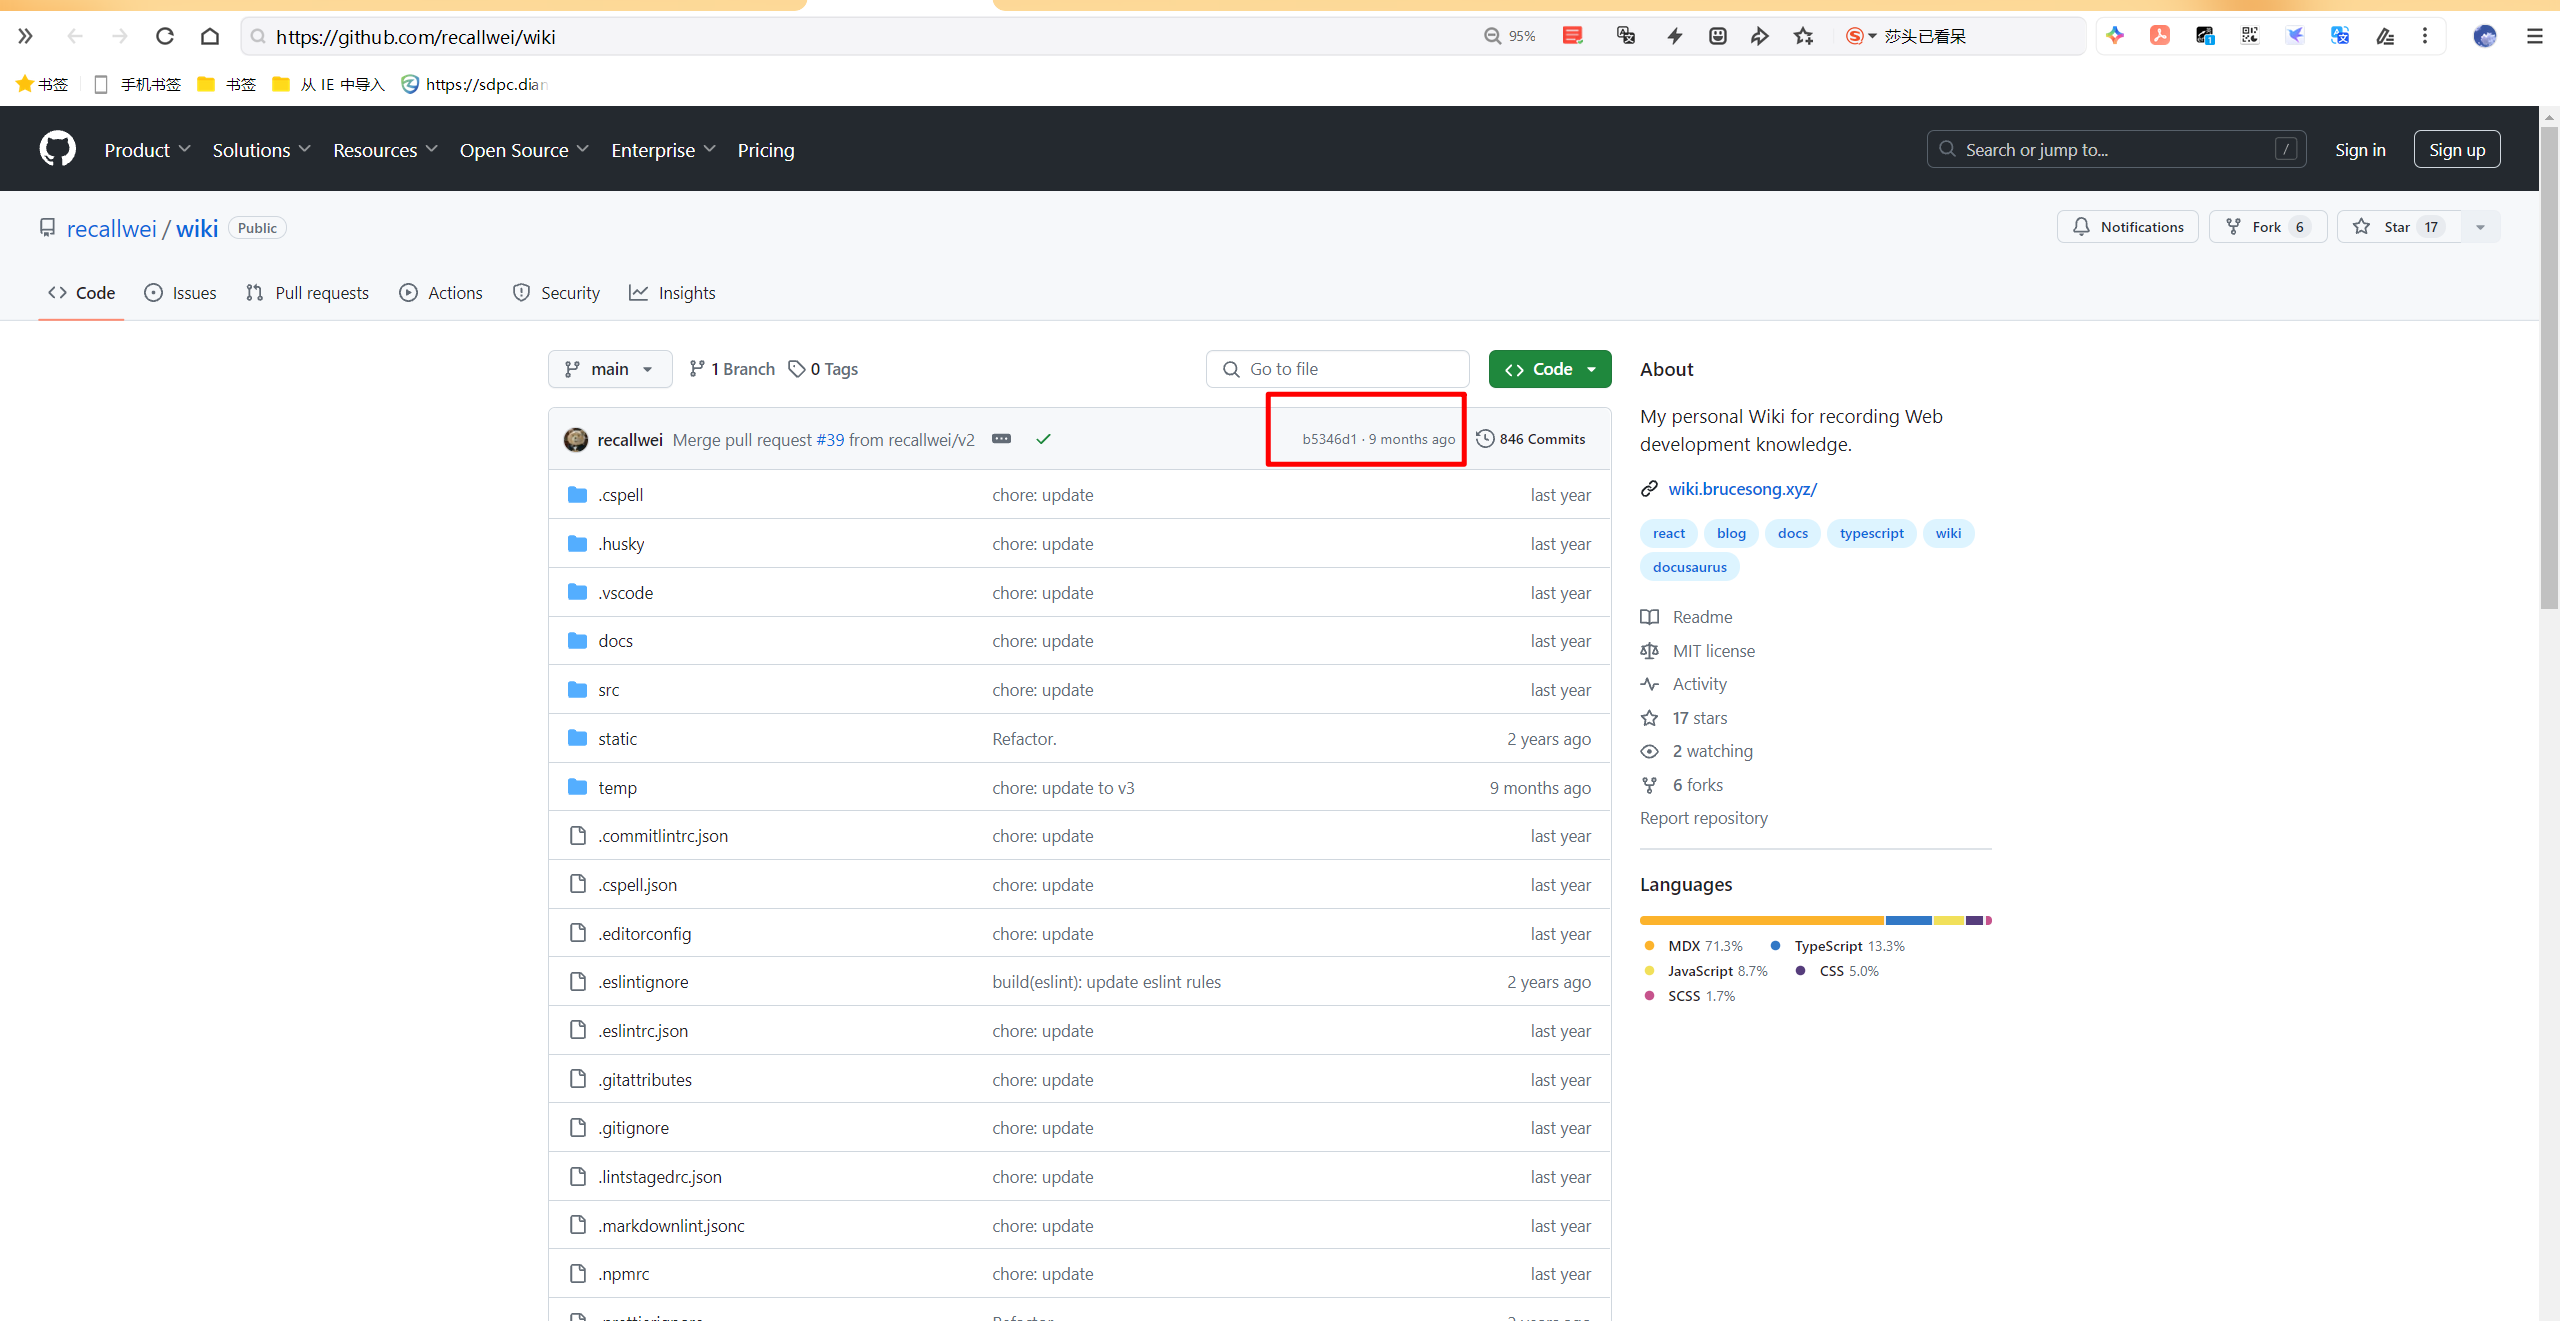The width and height of the screenshot is (2560, 1321).
Task: Switch to the Insights tab
Action: coord(672,293)
